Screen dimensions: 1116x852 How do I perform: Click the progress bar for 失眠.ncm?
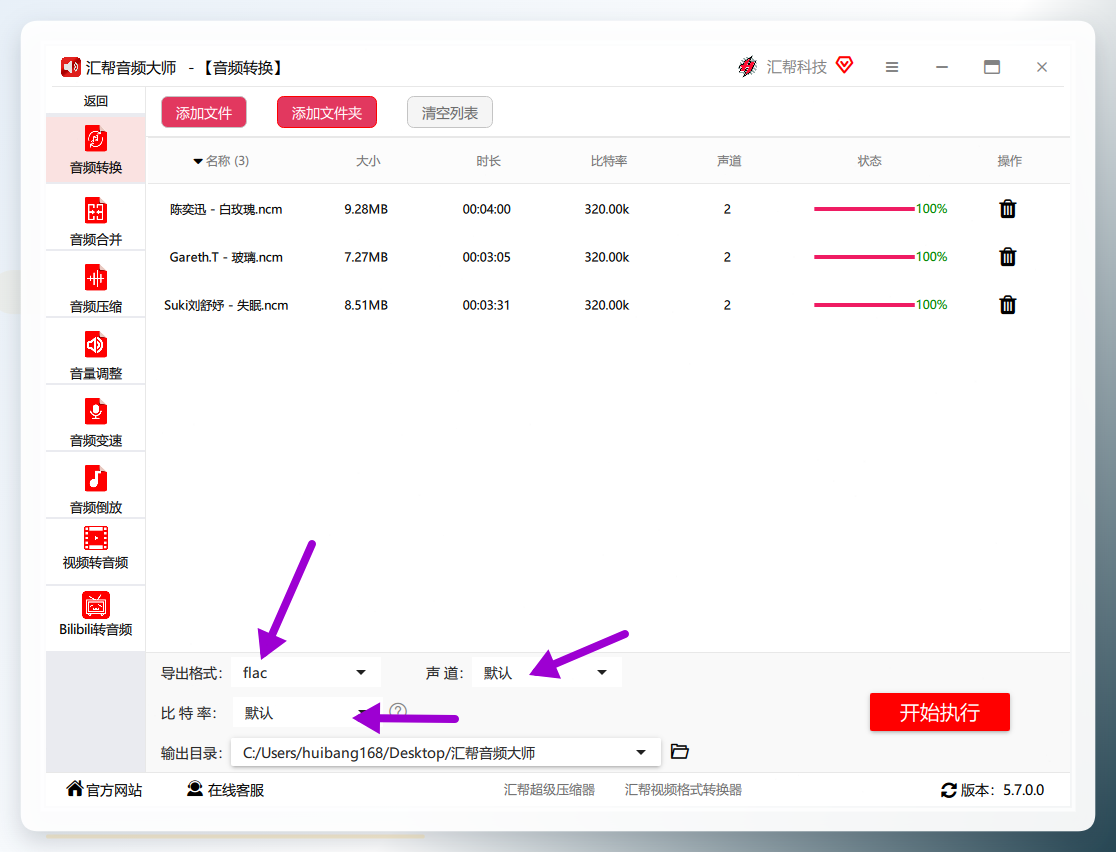click(x=864, y=305)
